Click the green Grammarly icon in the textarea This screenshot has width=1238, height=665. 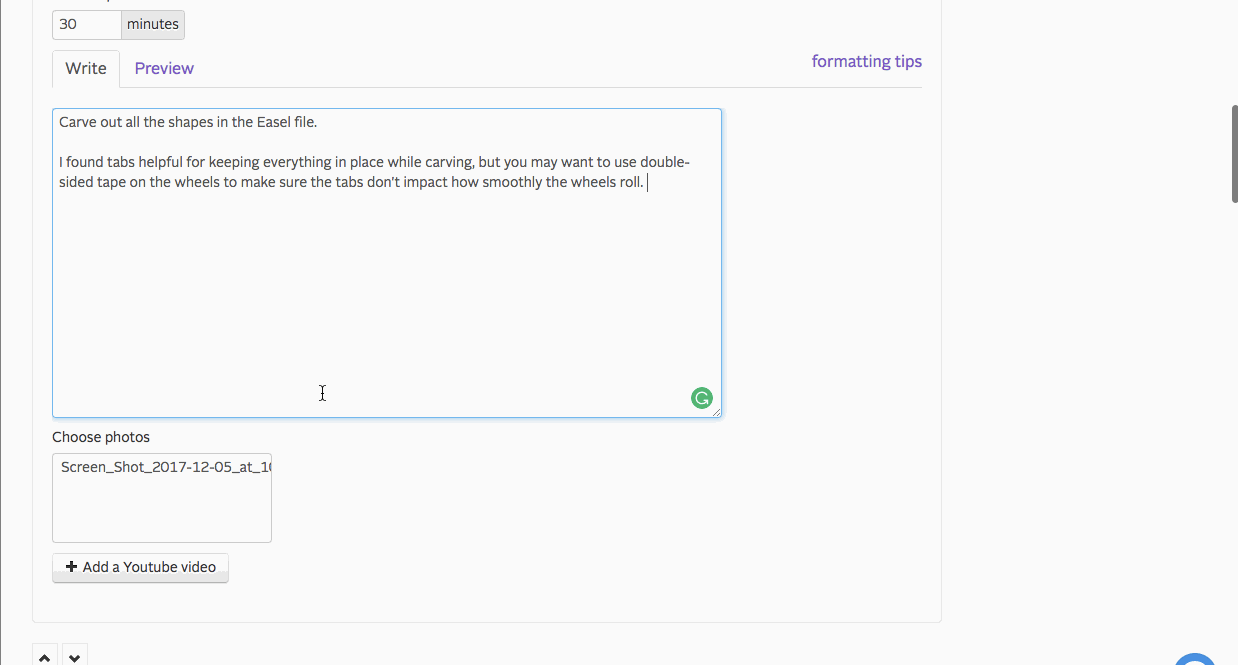[702, 398]
